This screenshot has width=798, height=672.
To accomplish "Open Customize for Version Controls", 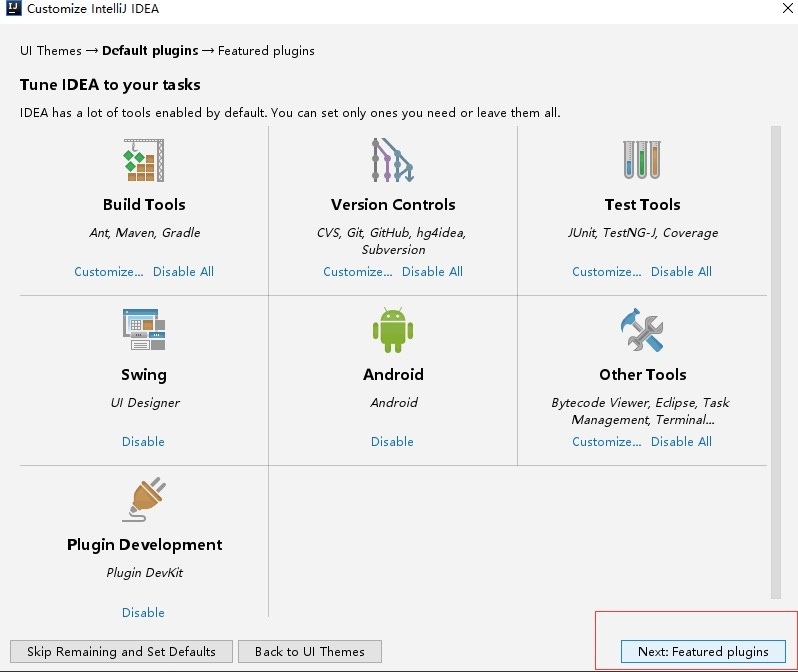I will 357,271.
